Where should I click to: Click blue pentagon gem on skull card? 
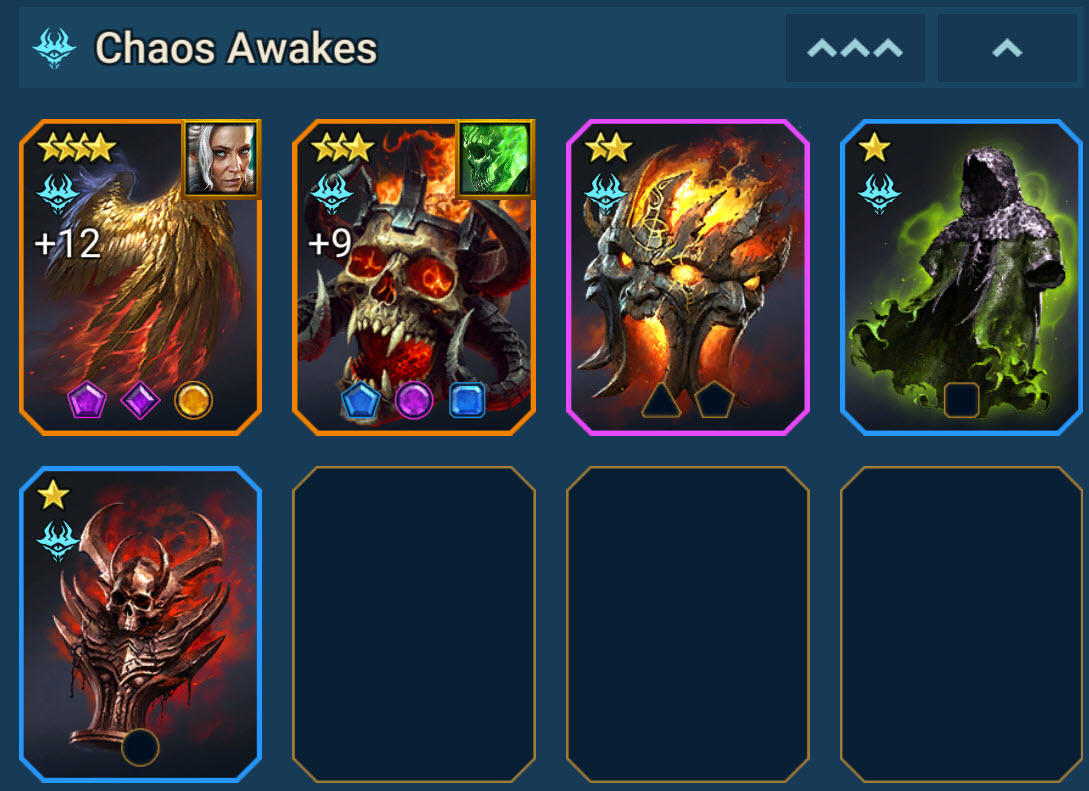[360, 401]
